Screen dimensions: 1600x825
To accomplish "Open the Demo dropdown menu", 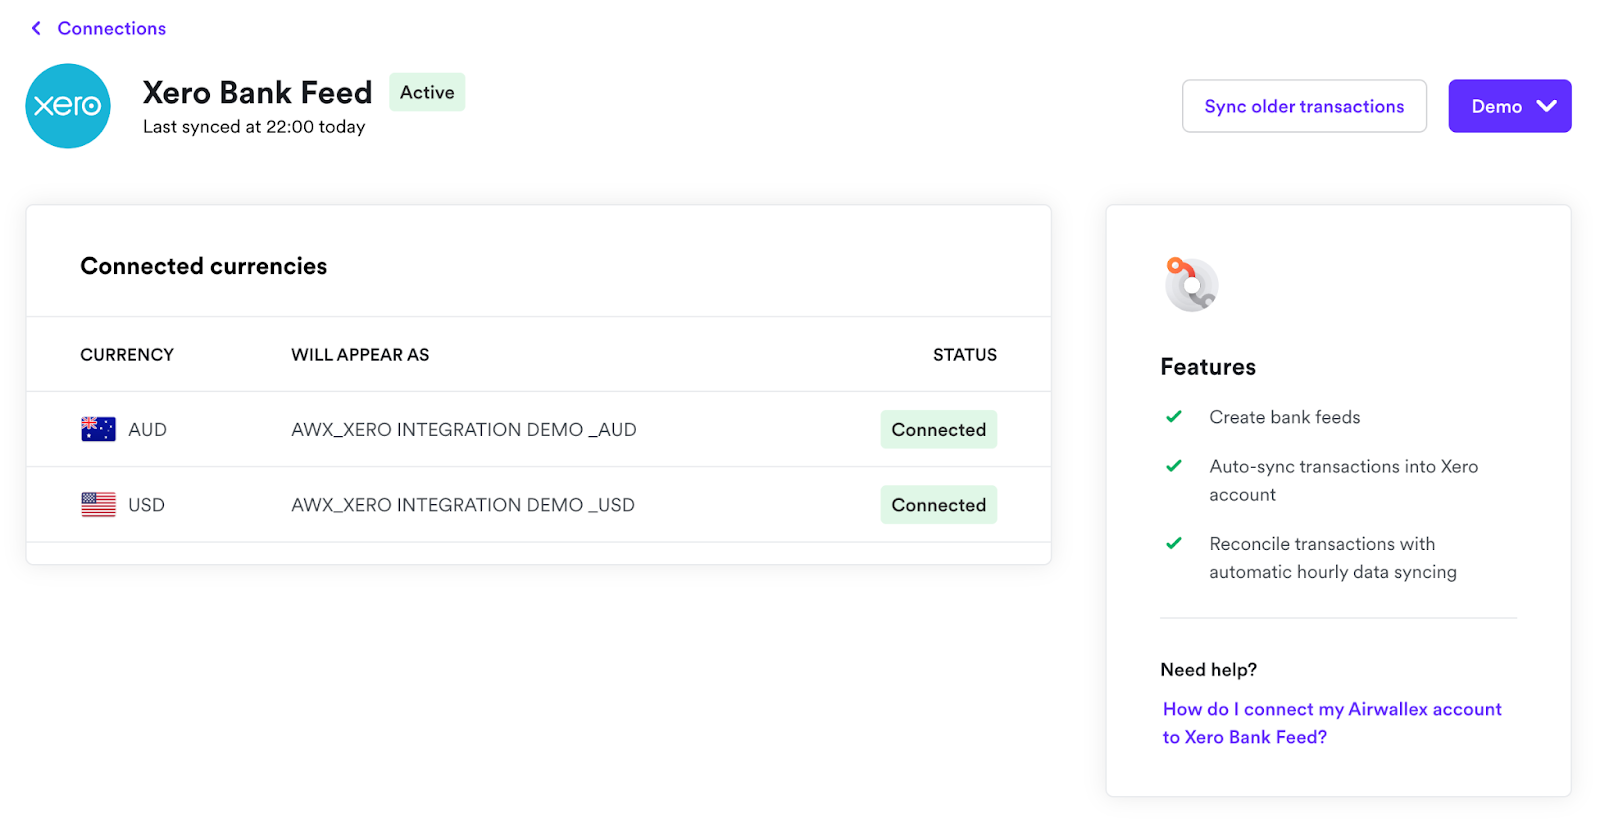I will pyautogui.click(x=1510, y=106).
